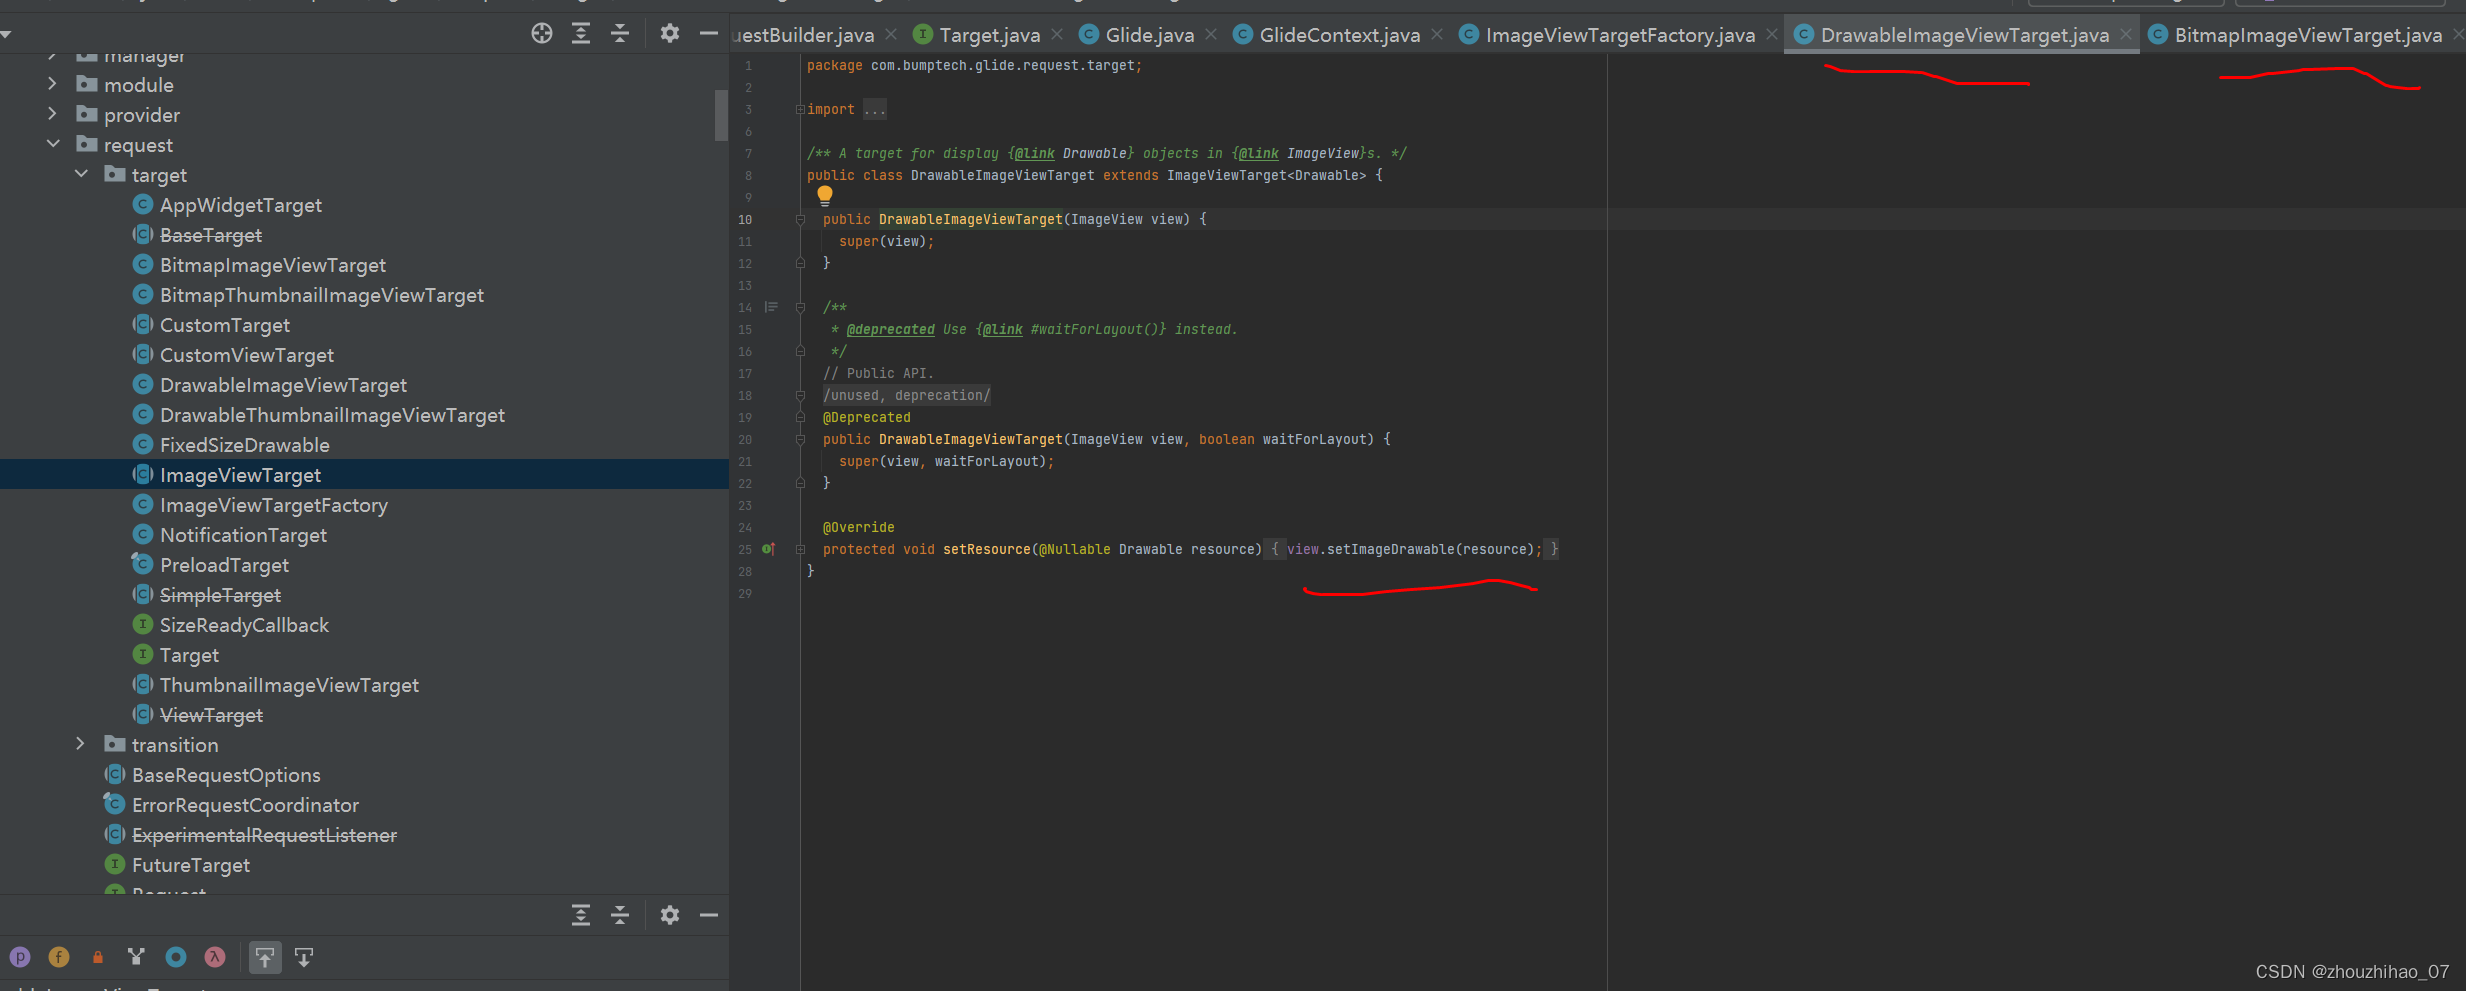Viewport: 2466px width, 991px height.
Task: Expand collapsed import block on line 3
Action: click(799, 109)
